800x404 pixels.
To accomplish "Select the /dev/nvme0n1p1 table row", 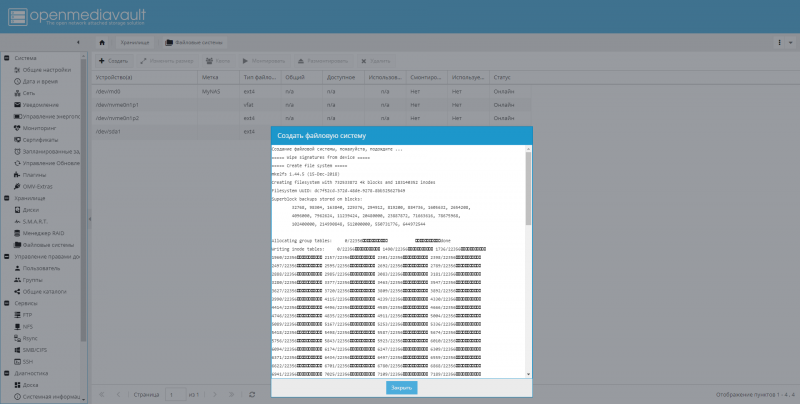I will point(311,105).
